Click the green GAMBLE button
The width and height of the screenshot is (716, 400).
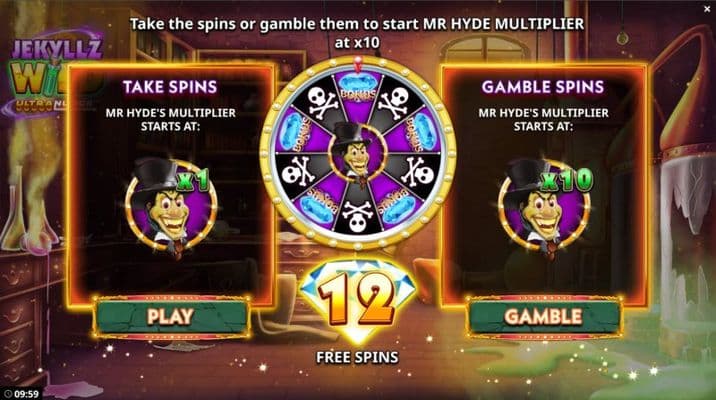point(543,316)
